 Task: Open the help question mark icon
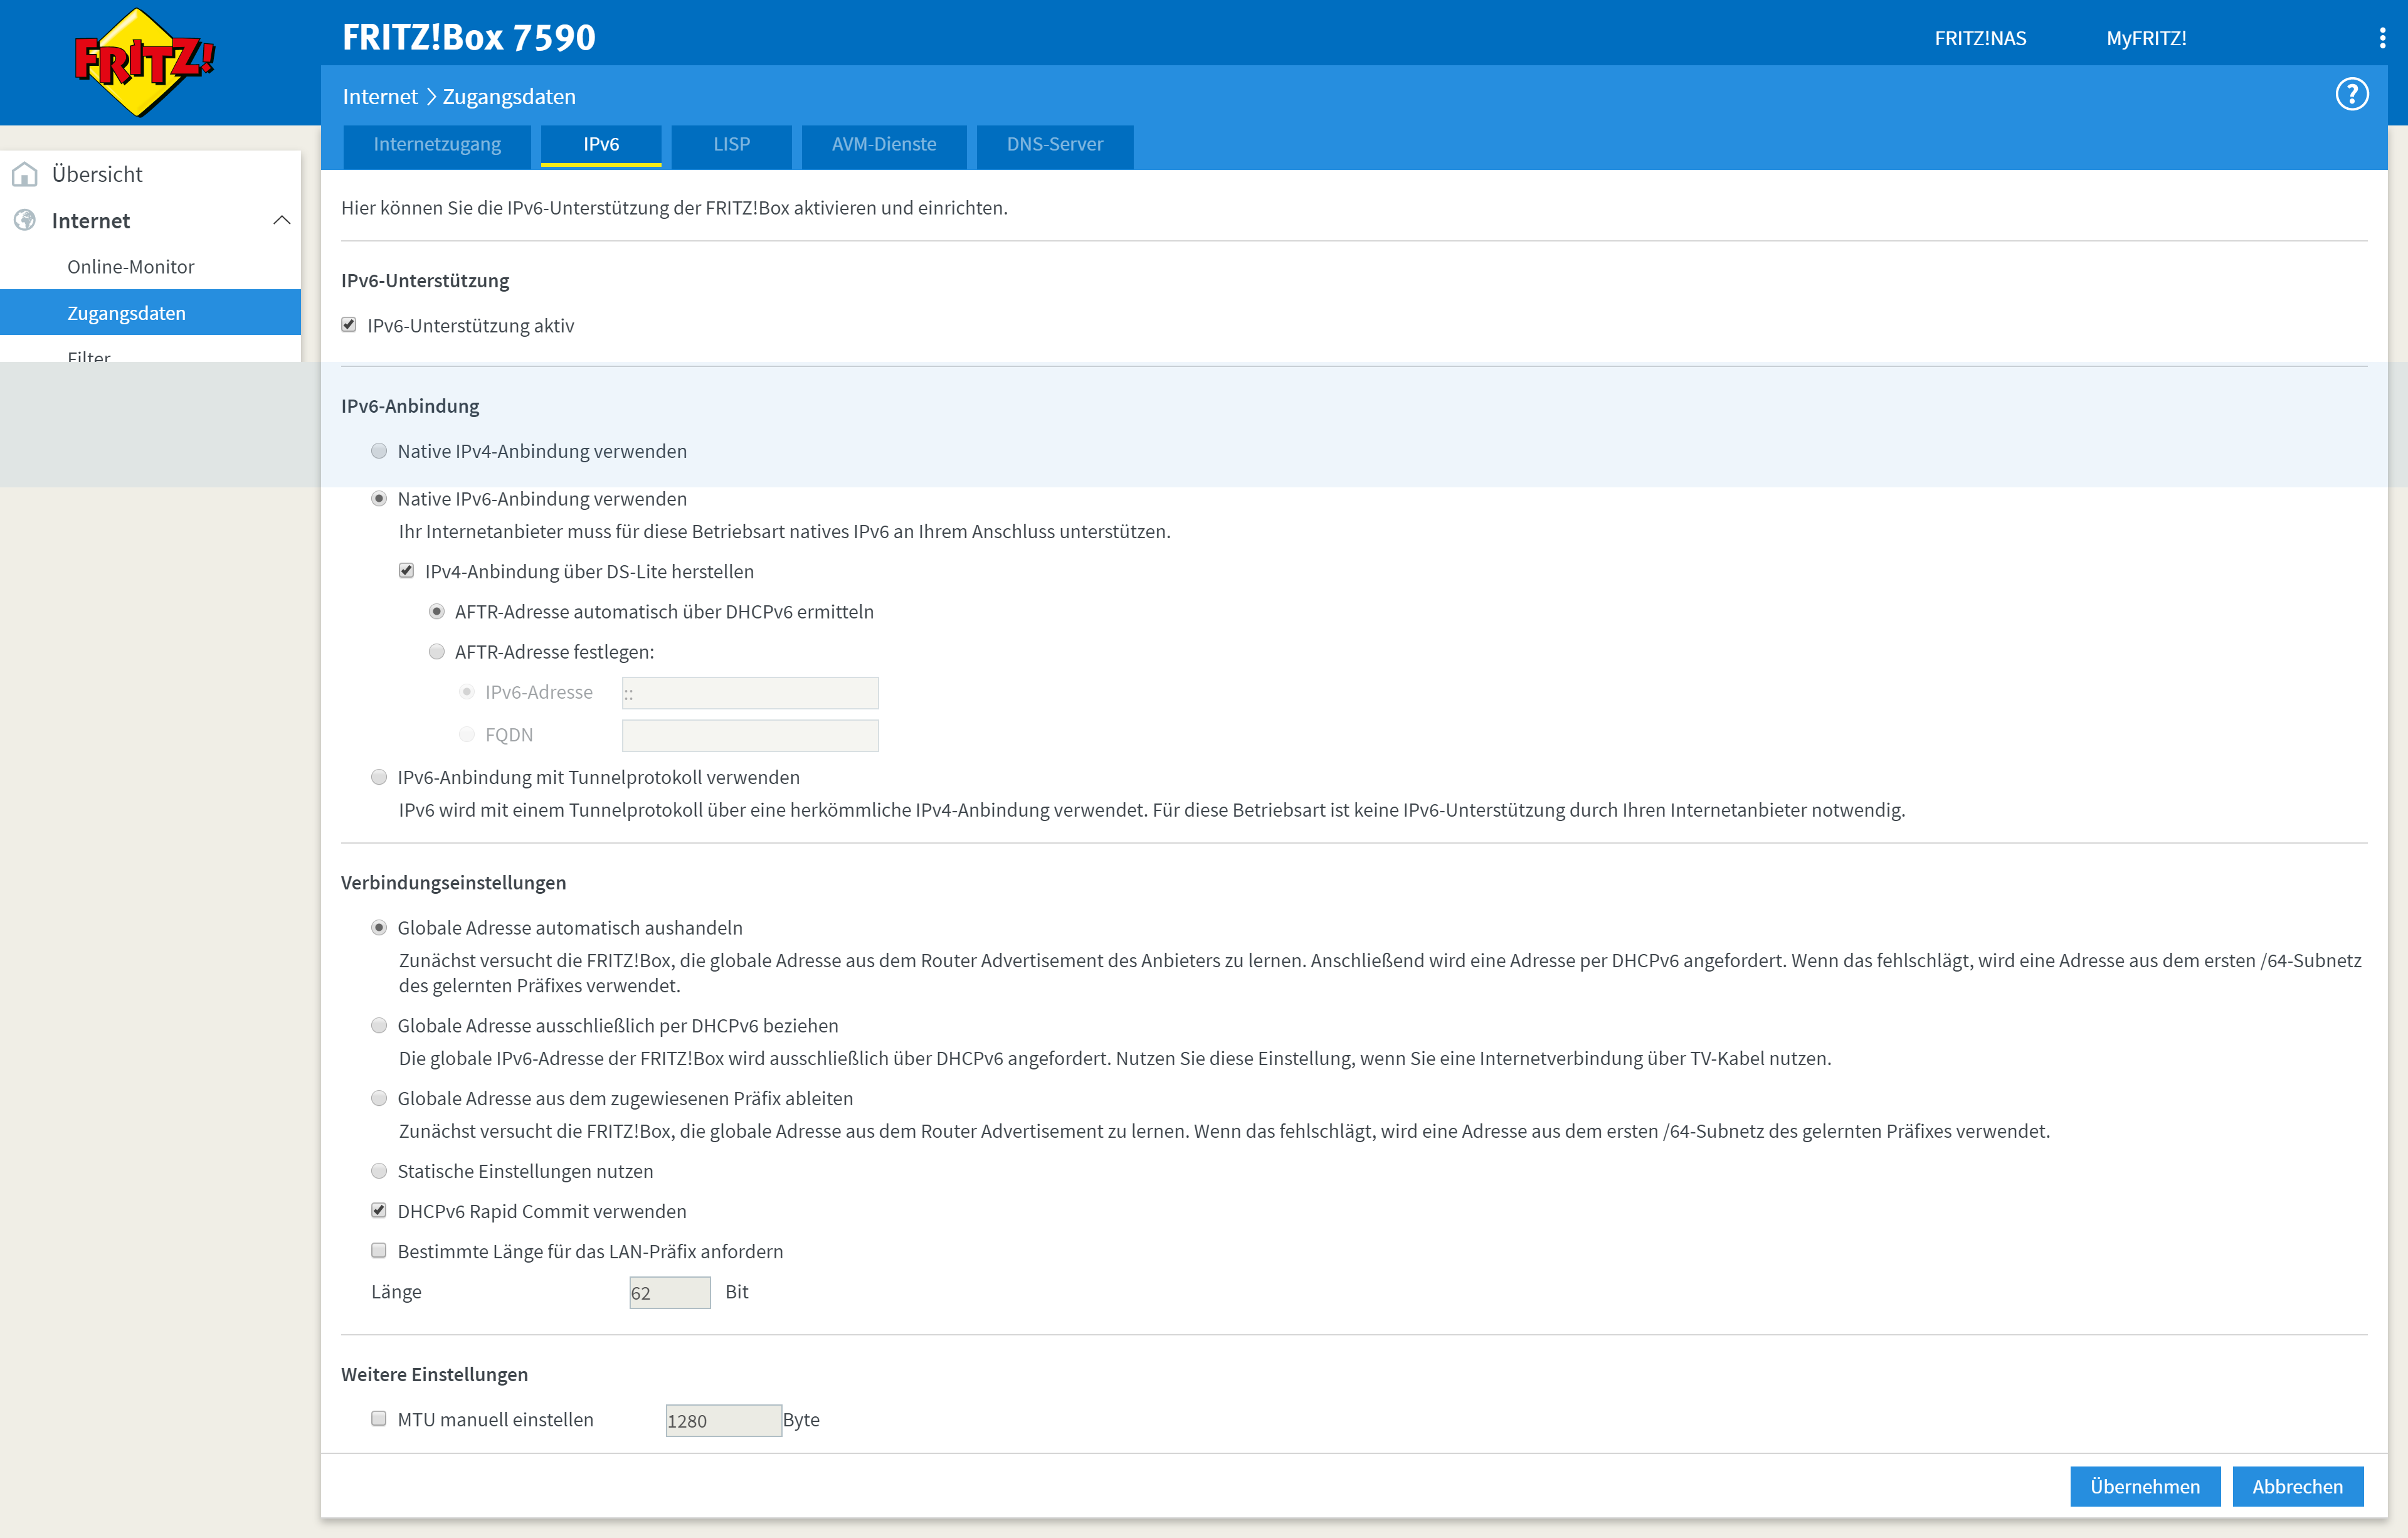pos(2351,95)
